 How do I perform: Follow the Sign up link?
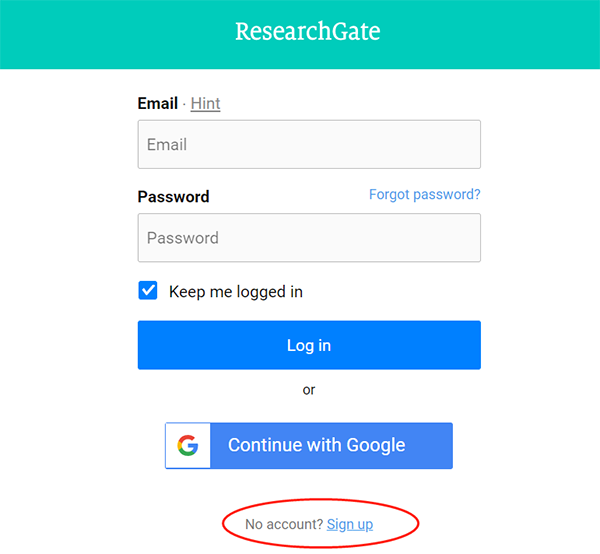[350, 524]
